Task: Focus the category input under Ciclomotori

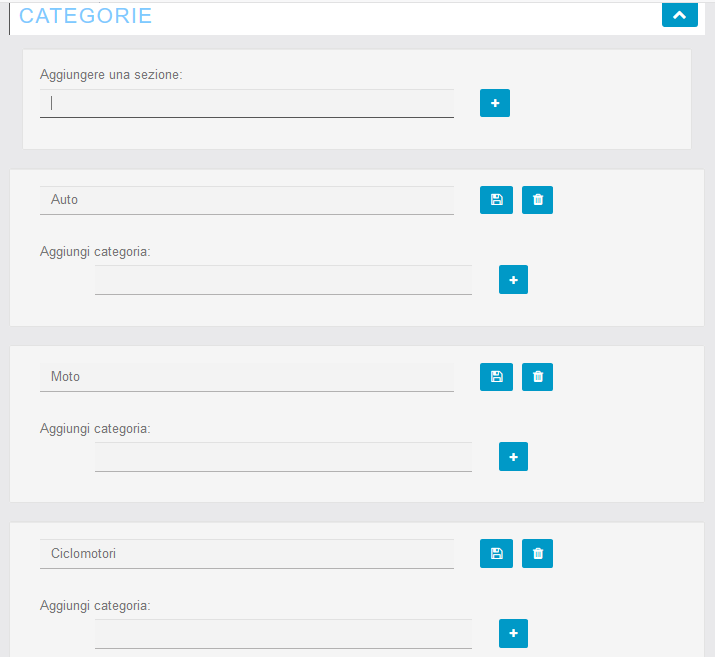Action: tap(283, 634)
